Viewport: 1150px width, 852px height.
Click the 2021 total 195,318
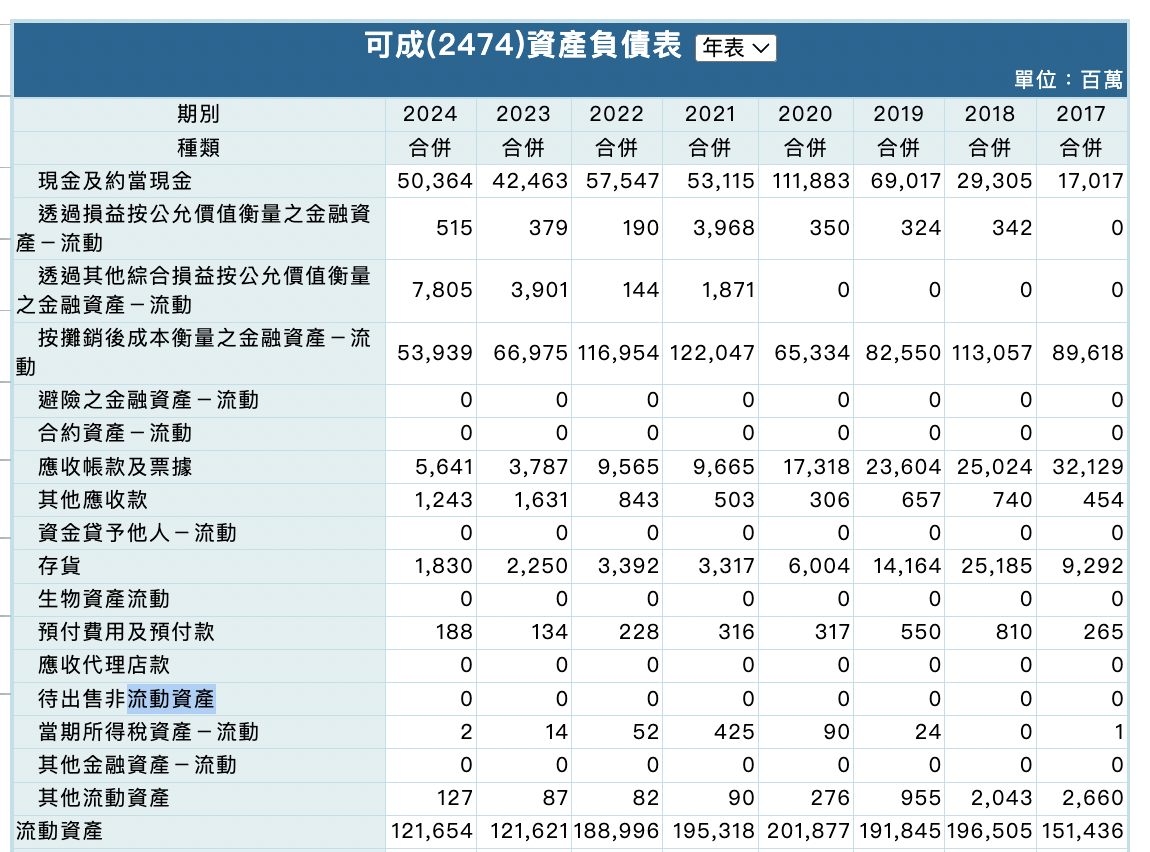point(713,831)
